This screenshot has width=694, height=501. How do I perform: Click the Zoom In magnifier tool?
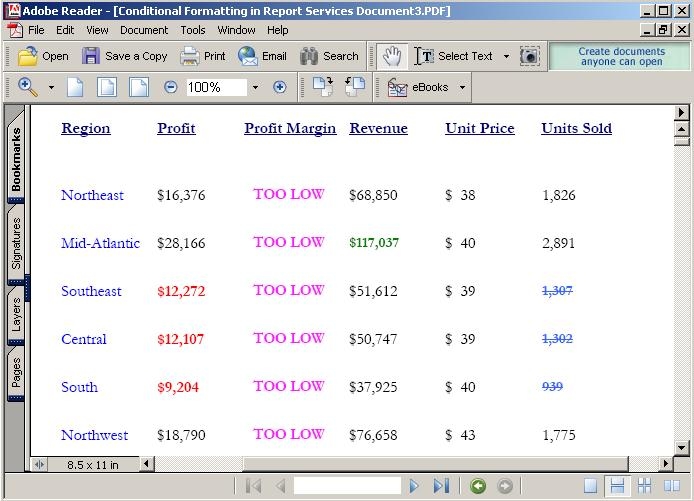(x=27, y=87)
